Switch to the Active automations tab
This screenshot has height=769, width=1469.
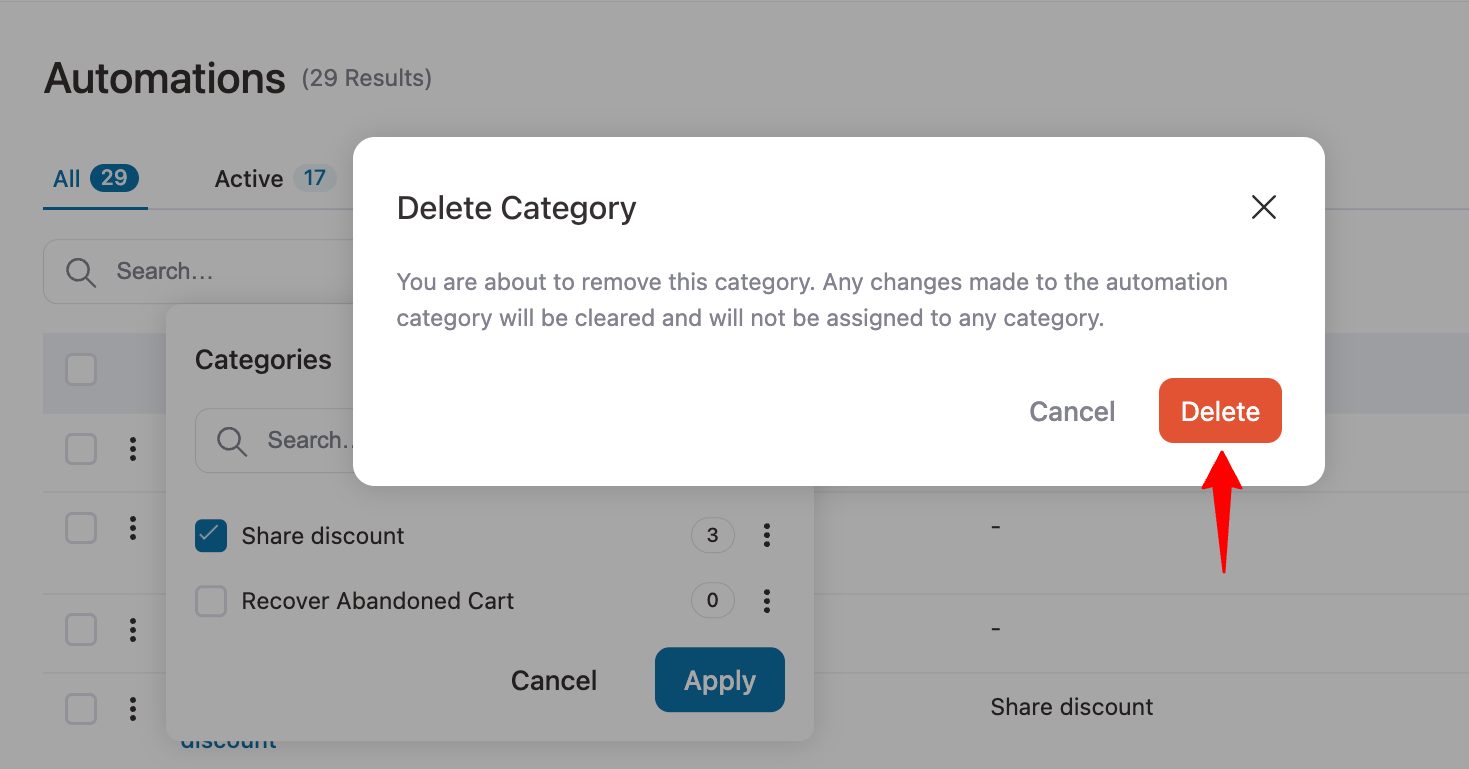tap(249, 179)
